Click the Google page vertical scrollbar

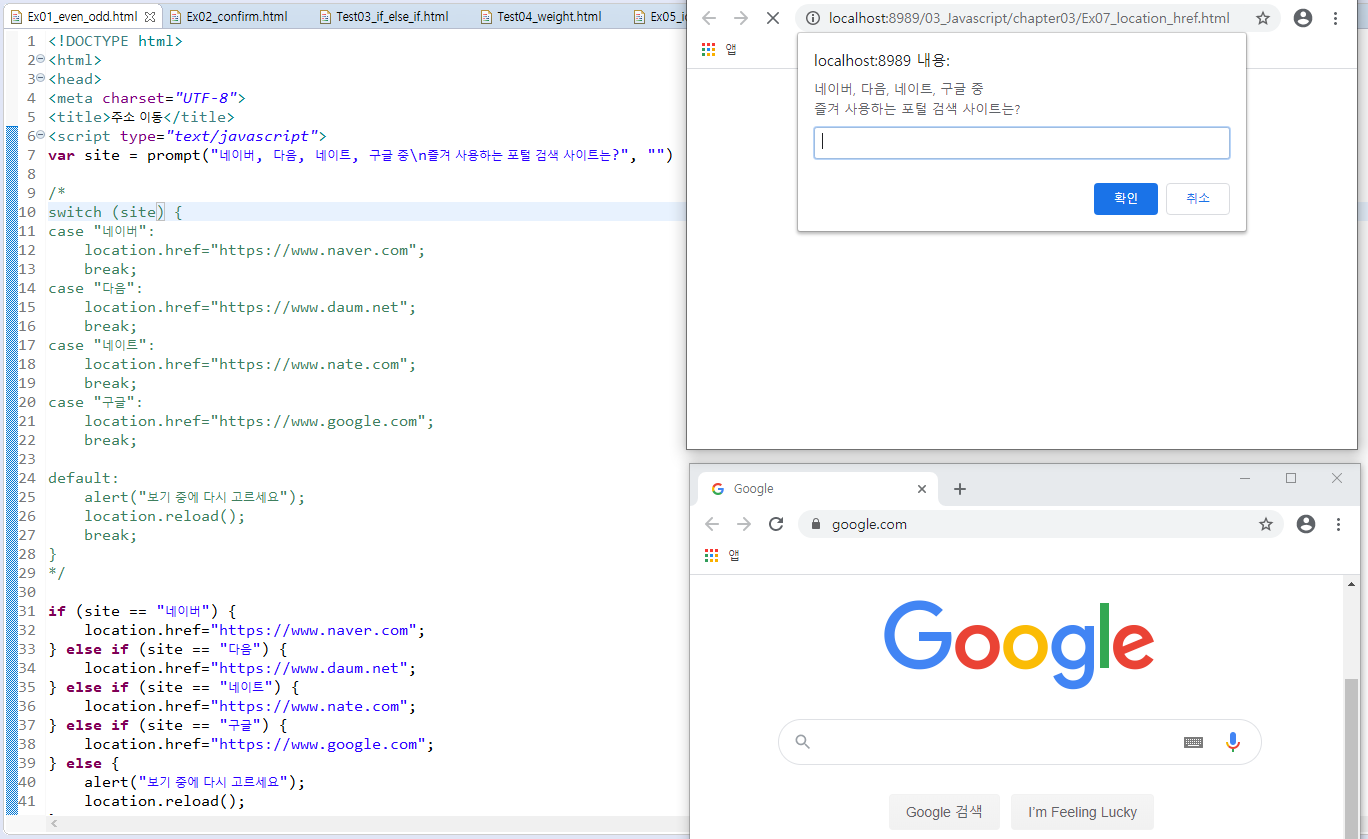[1351, 757]
